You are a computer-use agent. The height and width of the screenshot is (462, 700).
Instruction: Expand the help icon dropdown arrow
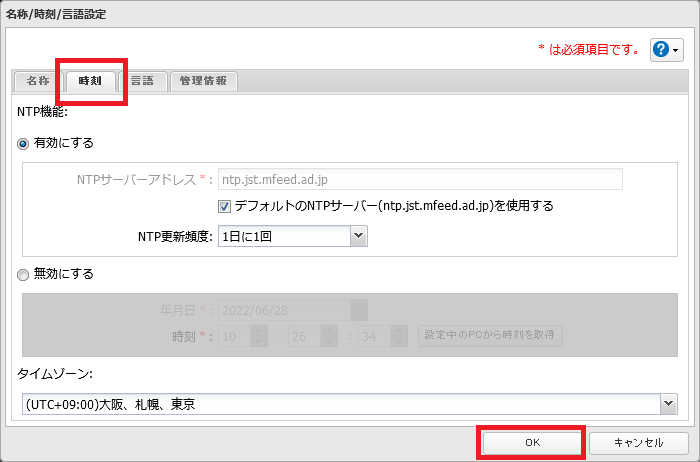[677, 50]
